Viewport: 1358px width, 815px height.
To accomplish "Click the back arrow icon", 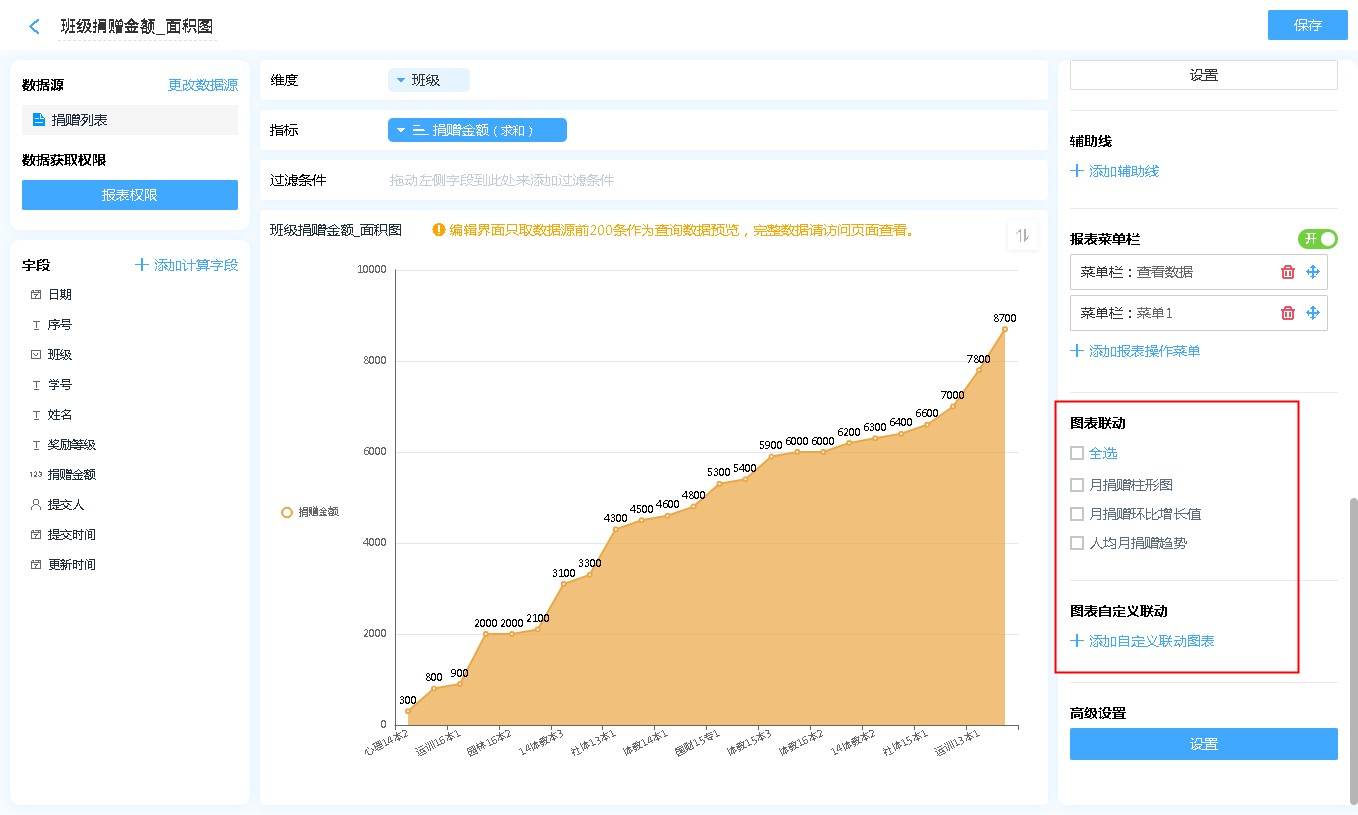I will point(35,27).
